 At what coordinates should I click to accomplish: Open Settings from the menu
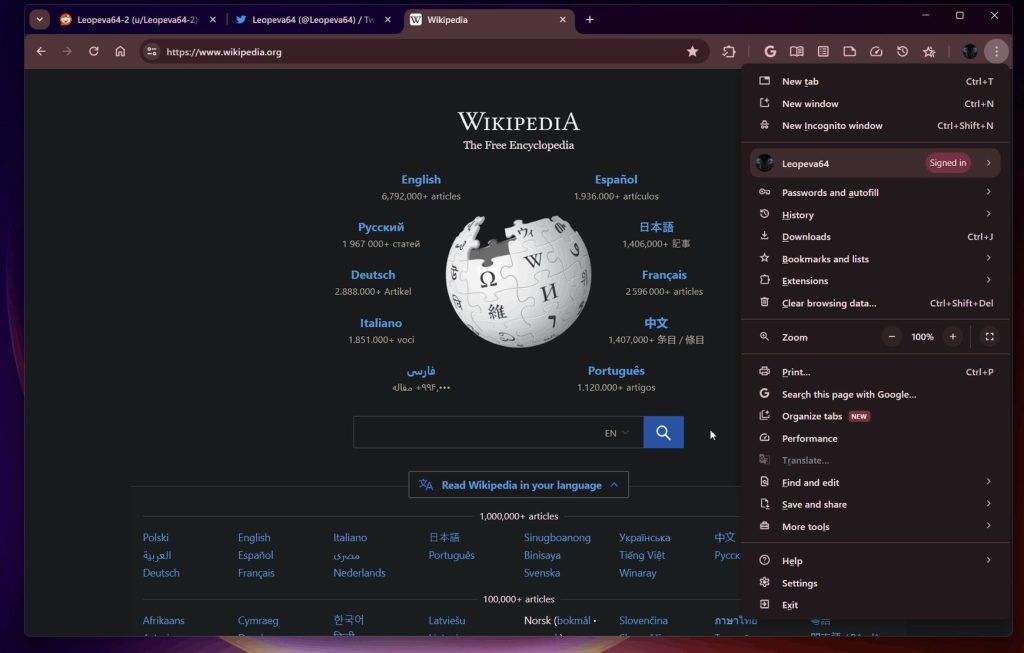(875, 583)
